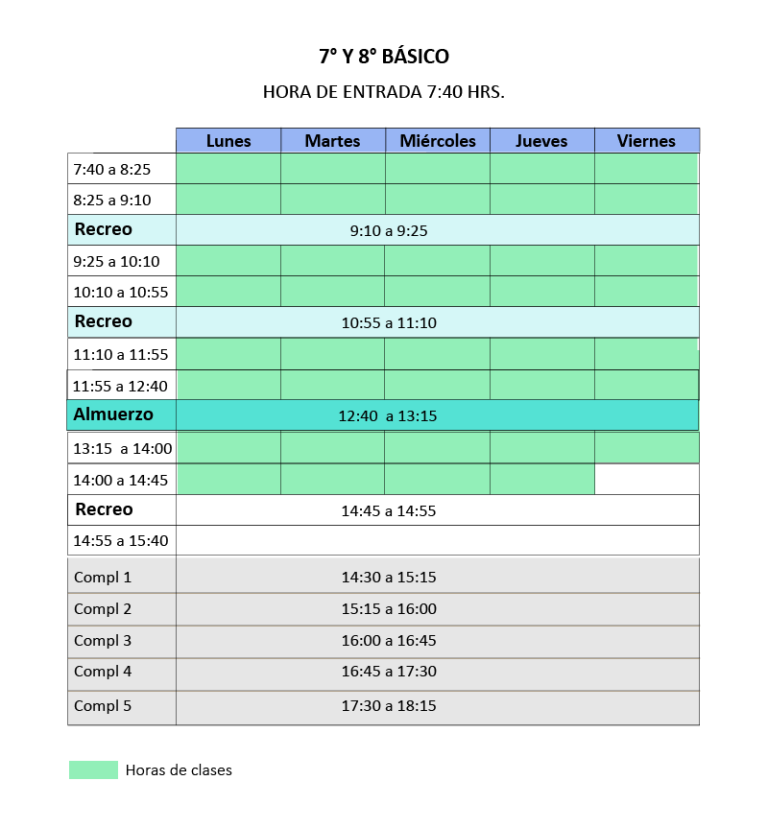Click the Miércoles cell for 8:25 a 9:10

437,199
